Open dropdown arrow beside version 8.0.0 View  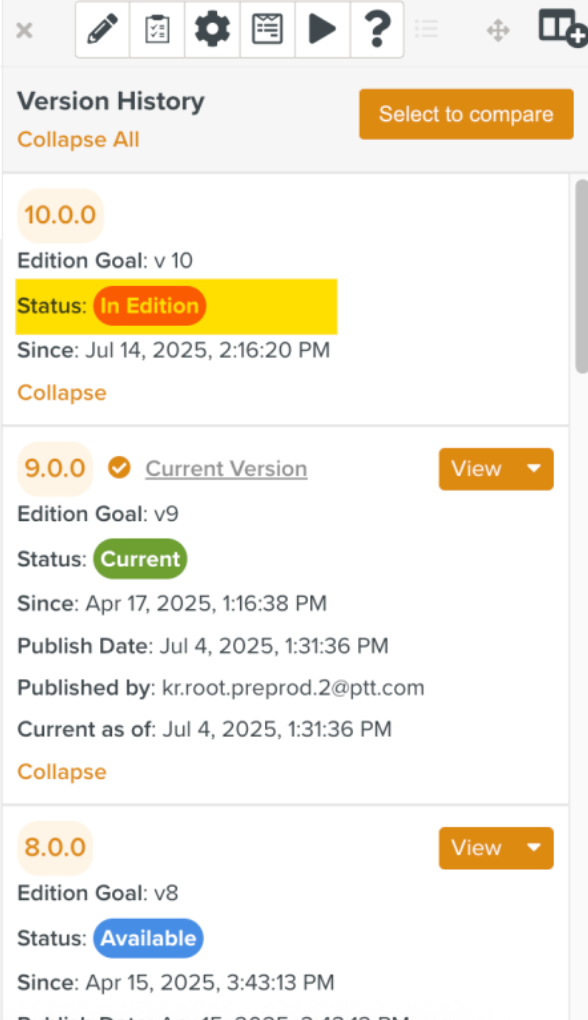534,848
